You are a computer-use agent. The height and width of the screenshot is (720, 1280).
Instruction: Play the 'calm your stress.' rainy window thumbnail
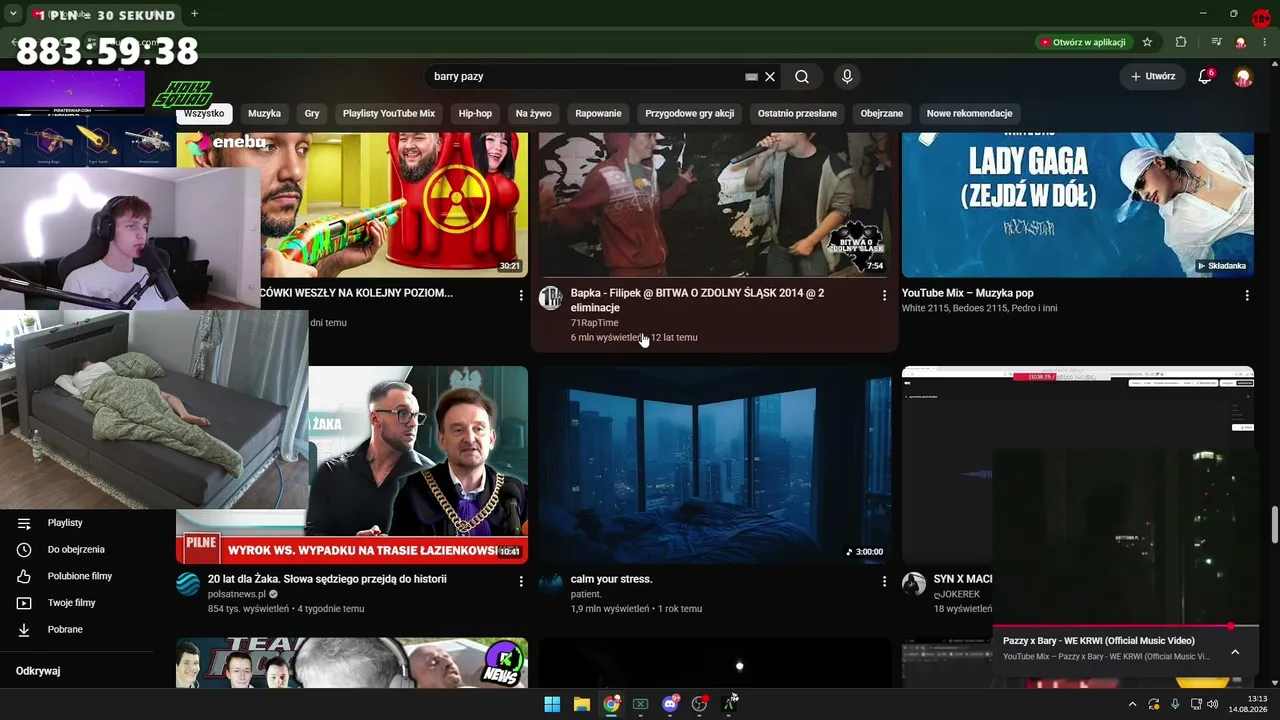click(715, 465)
